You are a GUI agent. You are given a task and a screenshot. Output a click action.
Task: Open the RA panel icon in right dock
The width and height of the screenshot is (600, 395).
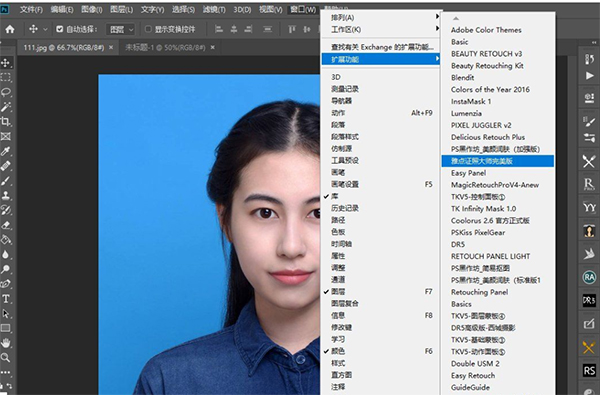click(589, 277)
